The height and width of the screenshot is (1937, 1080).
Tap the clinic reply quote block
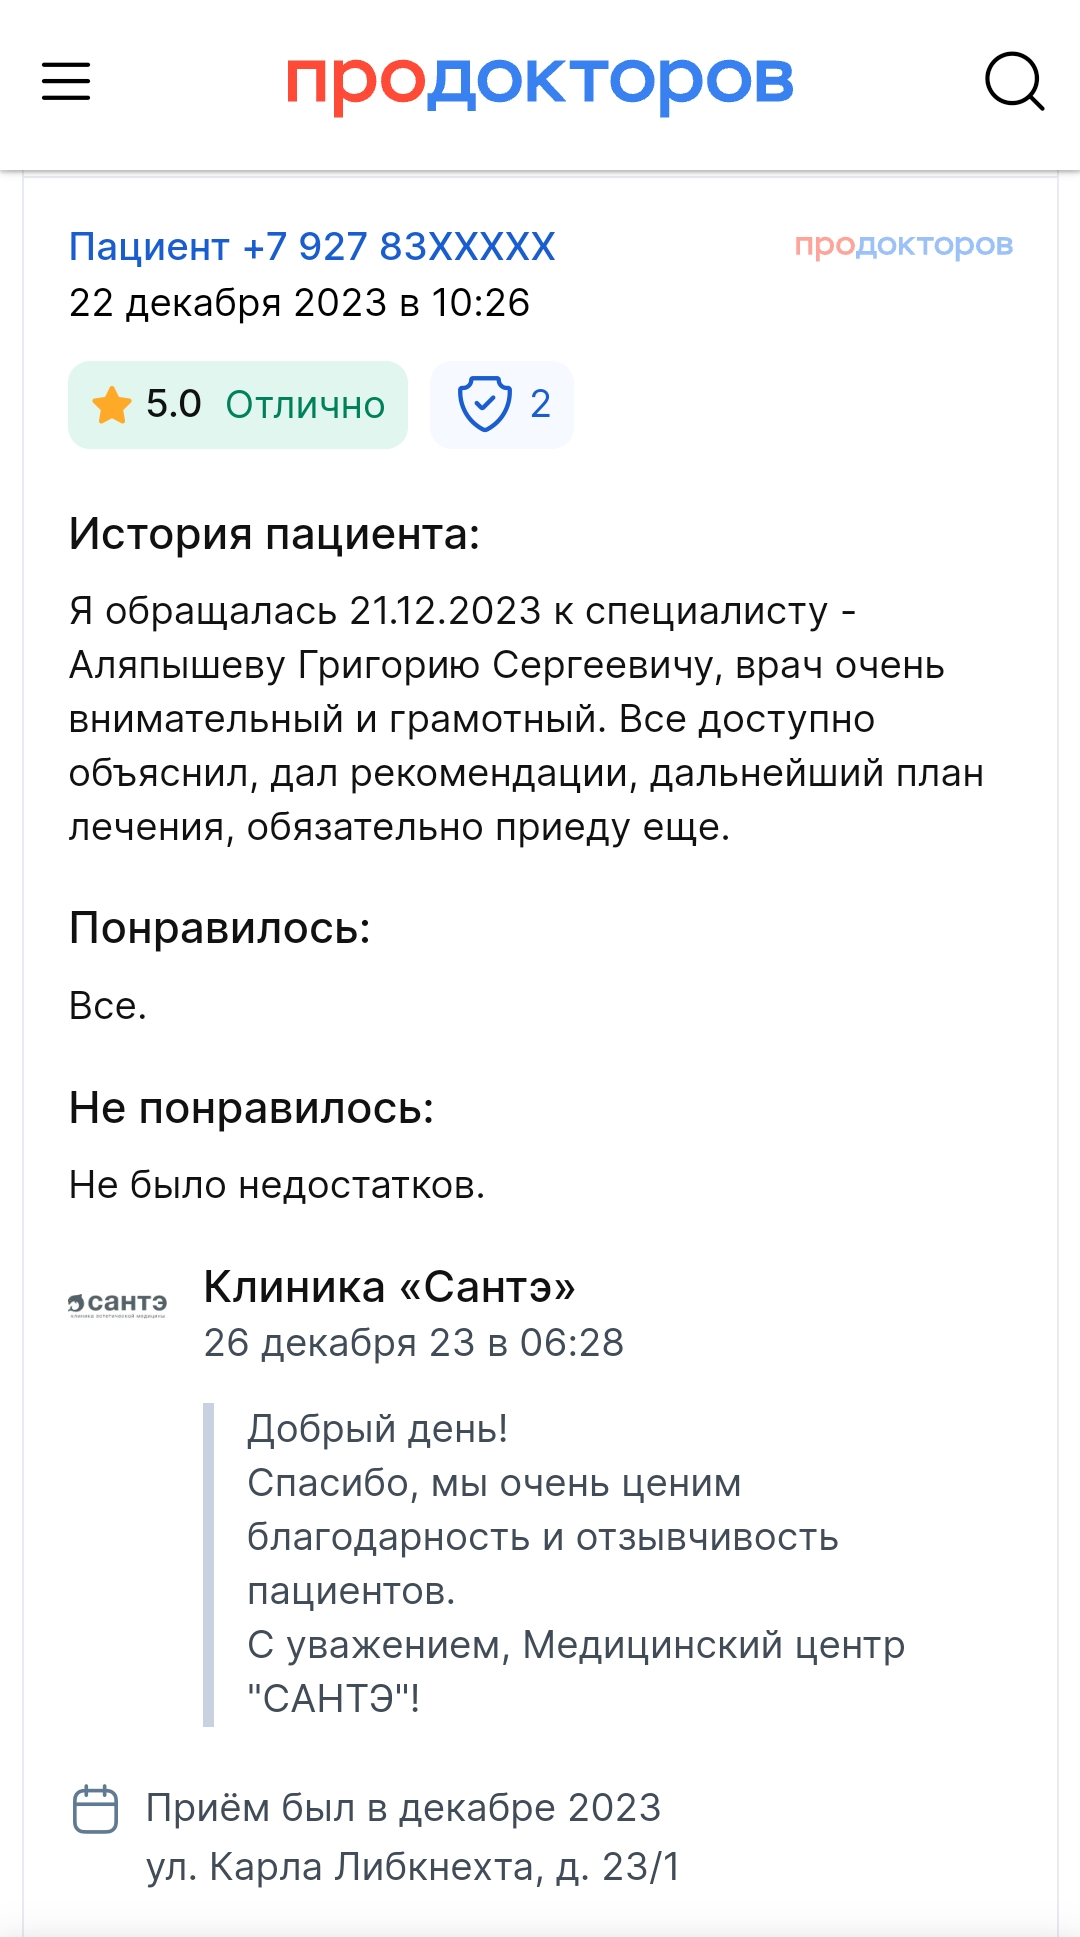point(560,1564)
